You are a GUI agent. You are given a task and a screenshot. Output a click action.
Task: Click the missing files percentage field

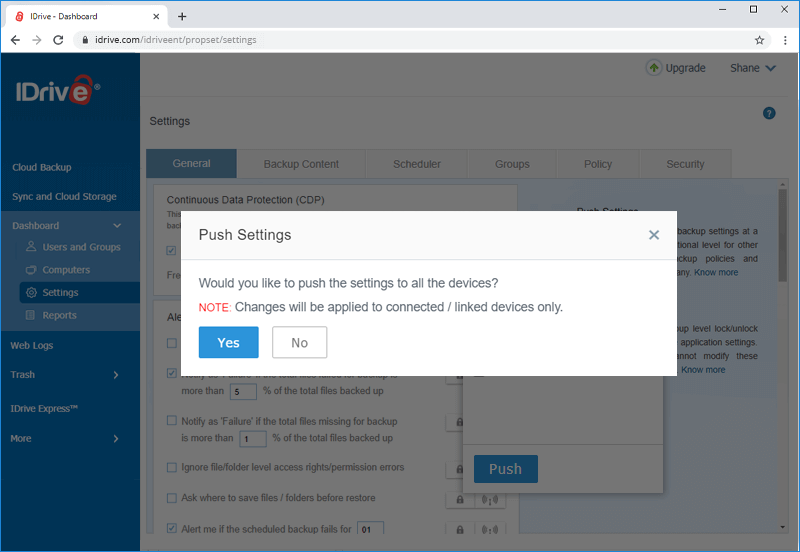pos(253,439)
